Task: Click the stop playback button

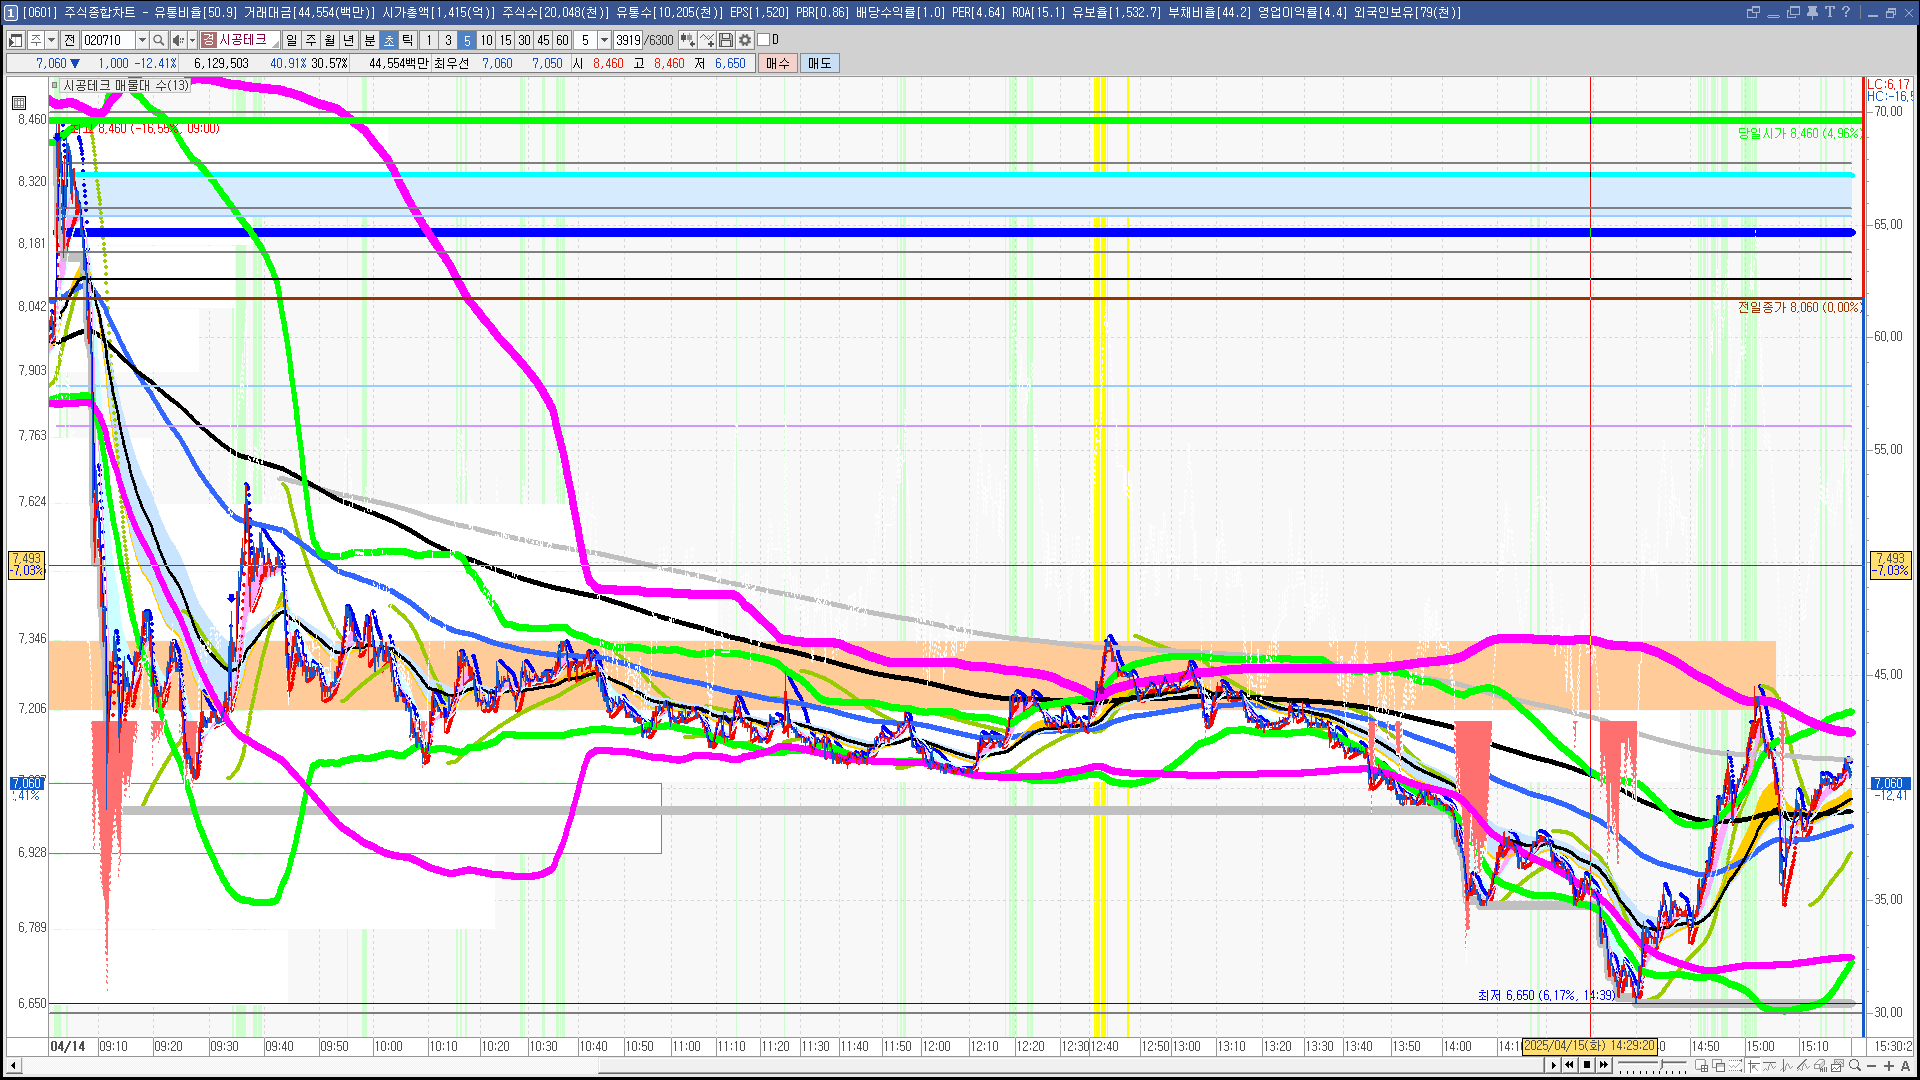Action: (1587, 1065)
